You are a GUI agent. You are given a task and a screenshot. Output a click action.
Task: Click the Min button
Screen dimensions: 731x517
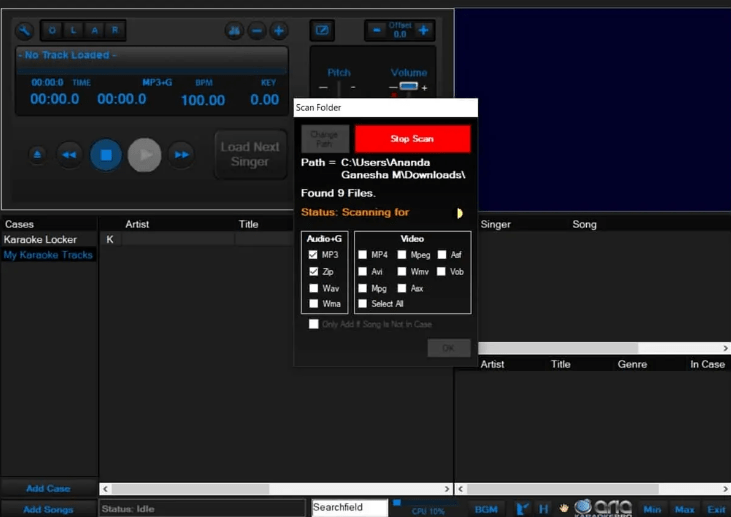tap(652, 510)
